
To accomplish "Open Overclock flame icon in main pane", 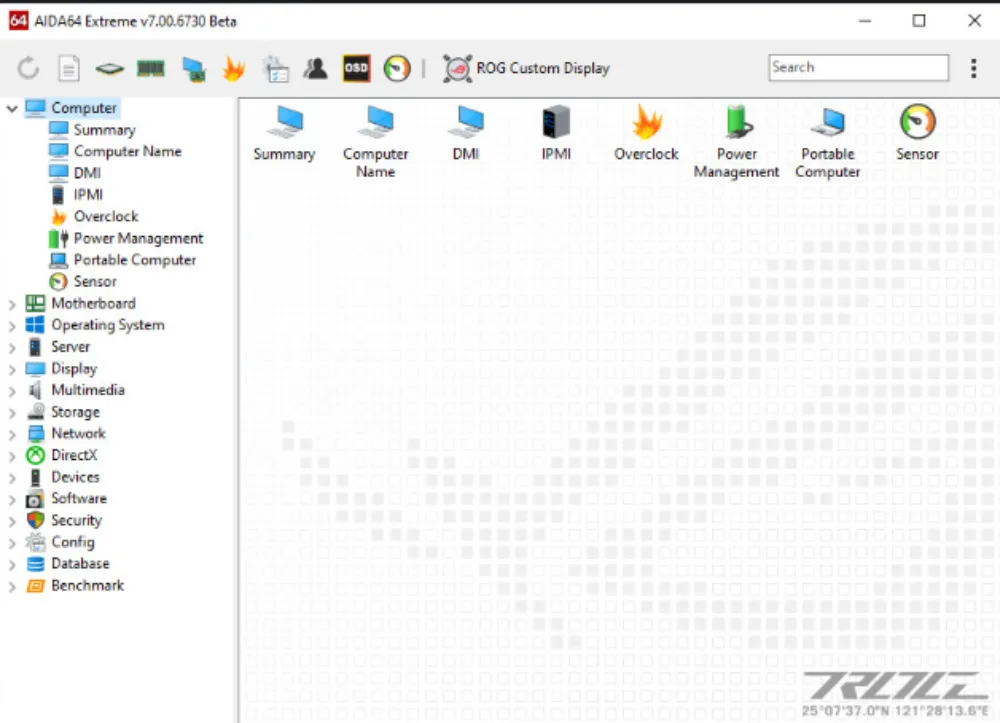I will [647, 135].
